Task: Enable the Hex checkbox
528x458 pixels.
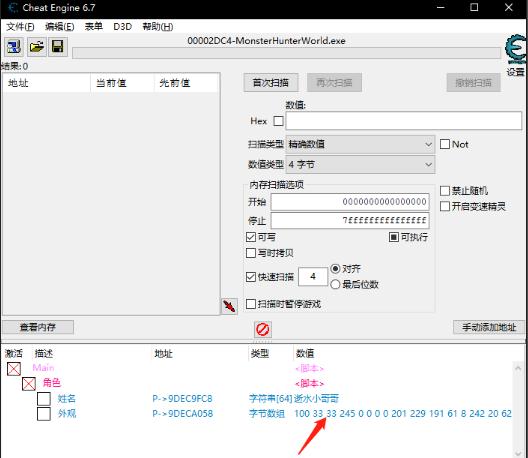Action: pyautogui.click(x=278, y=121)
